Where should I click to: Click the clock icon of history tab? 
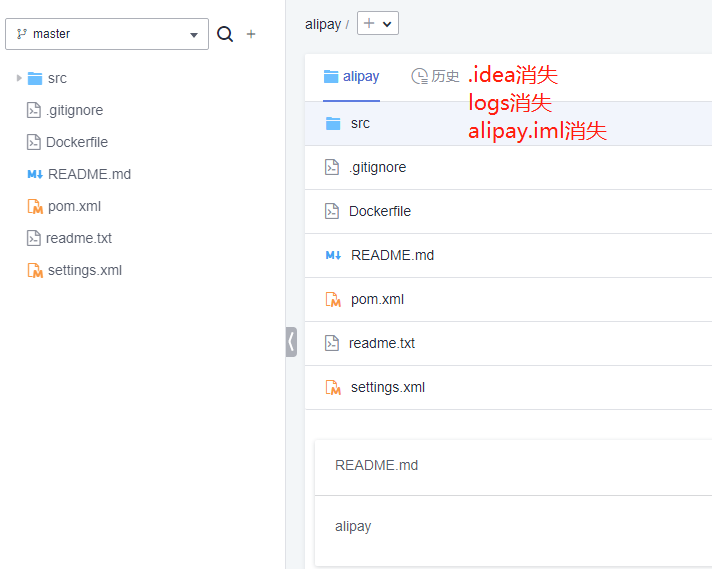pyautogui.click(x=419, y=76)
